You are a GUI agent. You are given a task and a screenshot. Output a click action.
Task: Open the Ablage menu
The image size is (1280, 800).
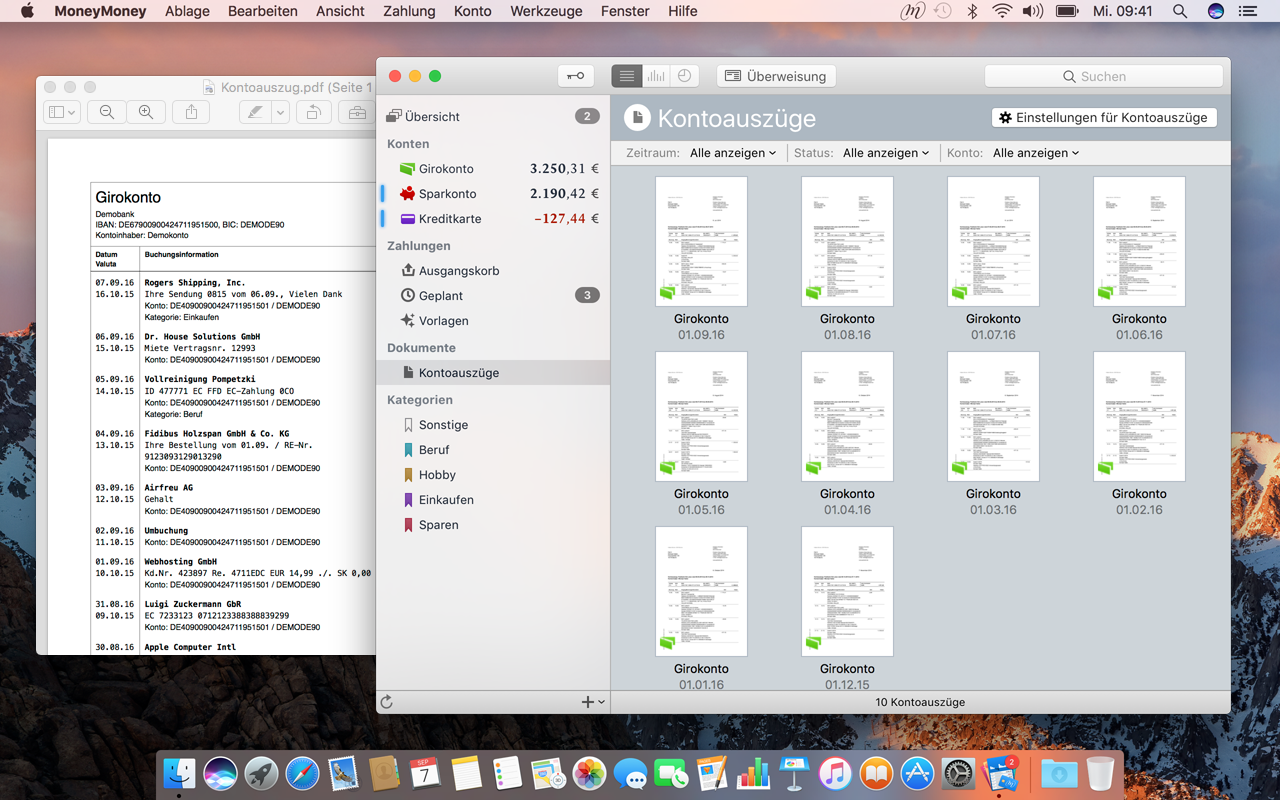point(187,11)
